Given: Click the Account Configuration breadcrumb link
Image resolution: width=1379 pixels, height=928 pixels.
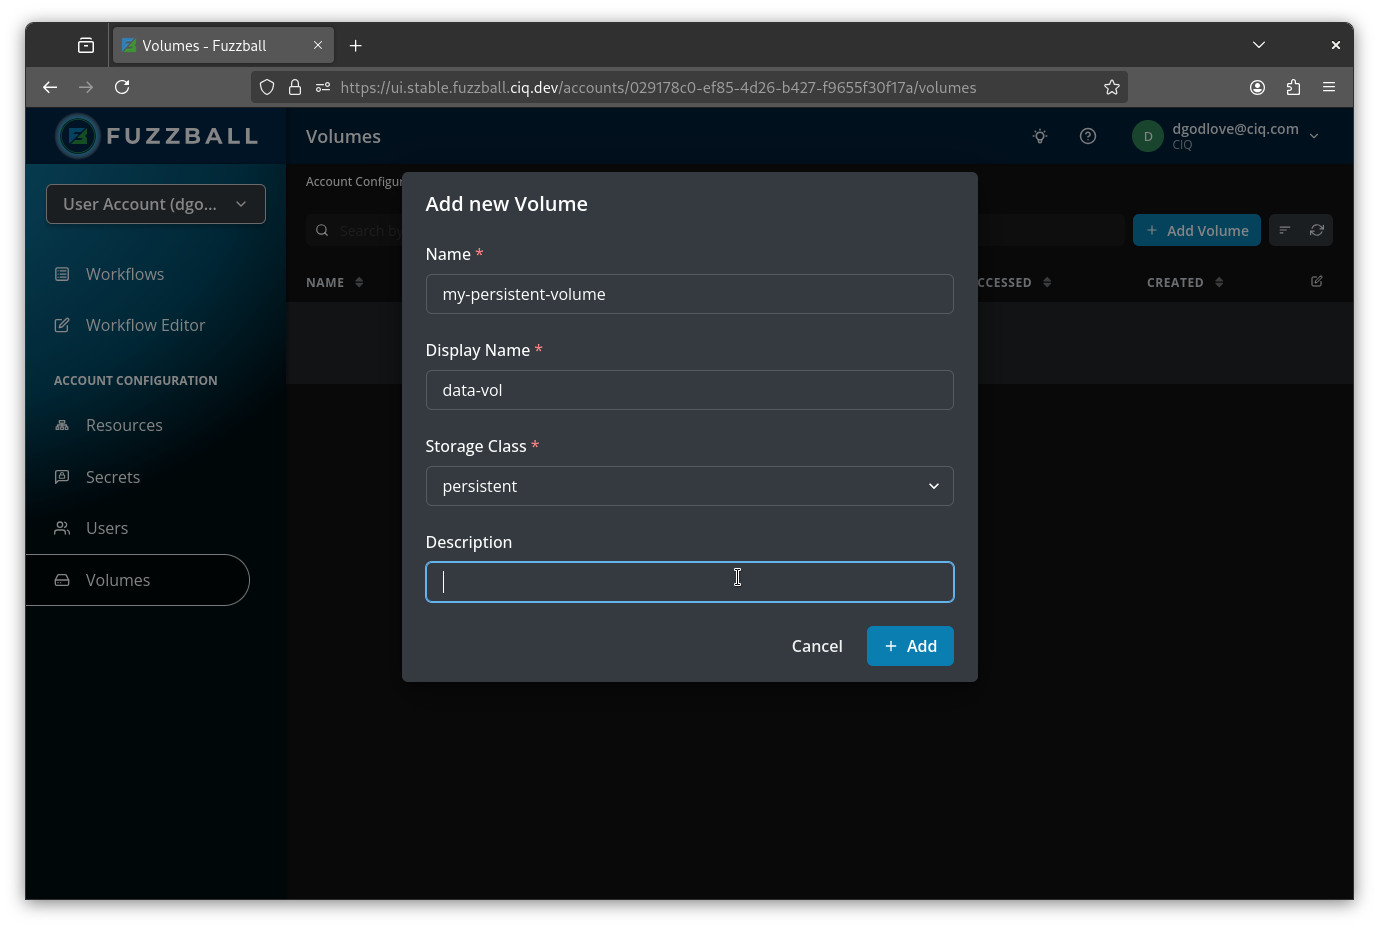Looking at the screenshot, I should (x=354, y=182).
